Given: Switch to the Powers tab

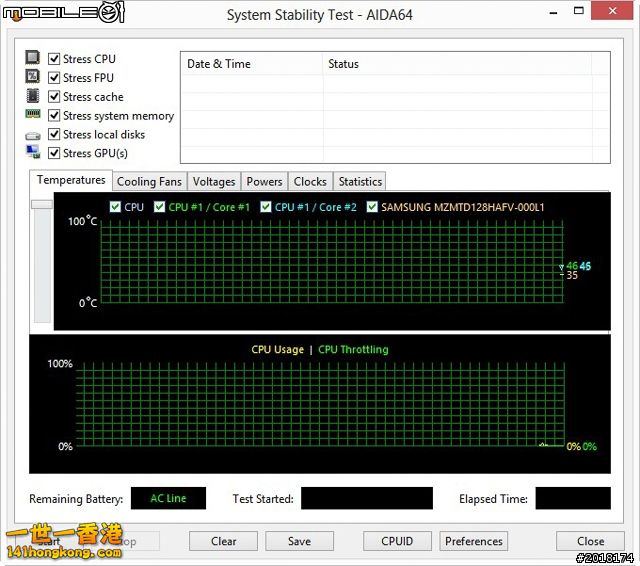Looking at the screenshot, I should coord(264,182).
